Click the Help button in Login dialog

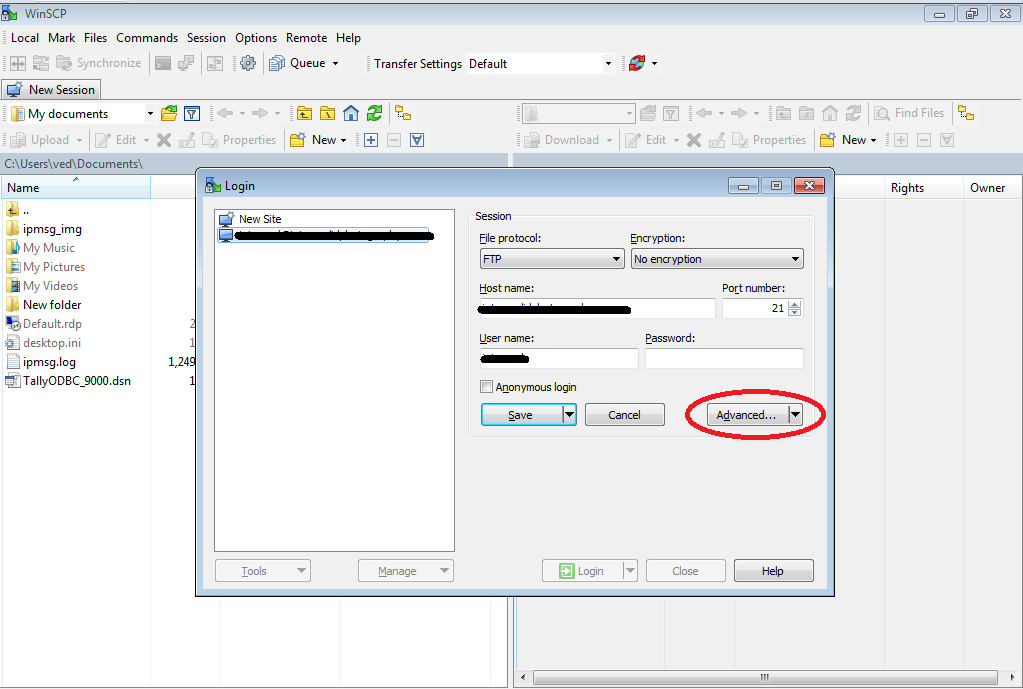click(773, 571)
